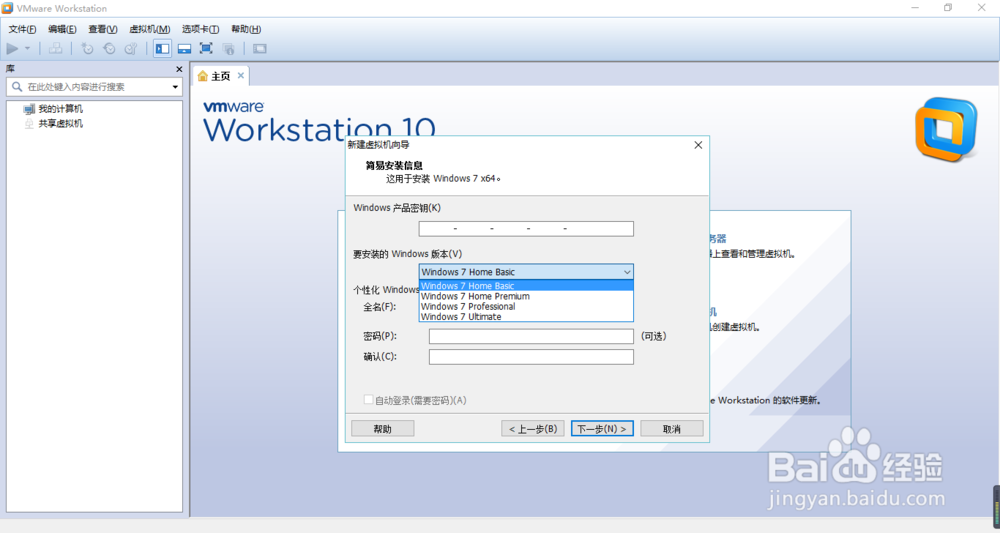Viewport: 1000px width, 533px height.
Task: Close the 新建虚拟机向导 dialog
Action: (x=698, y=145)
